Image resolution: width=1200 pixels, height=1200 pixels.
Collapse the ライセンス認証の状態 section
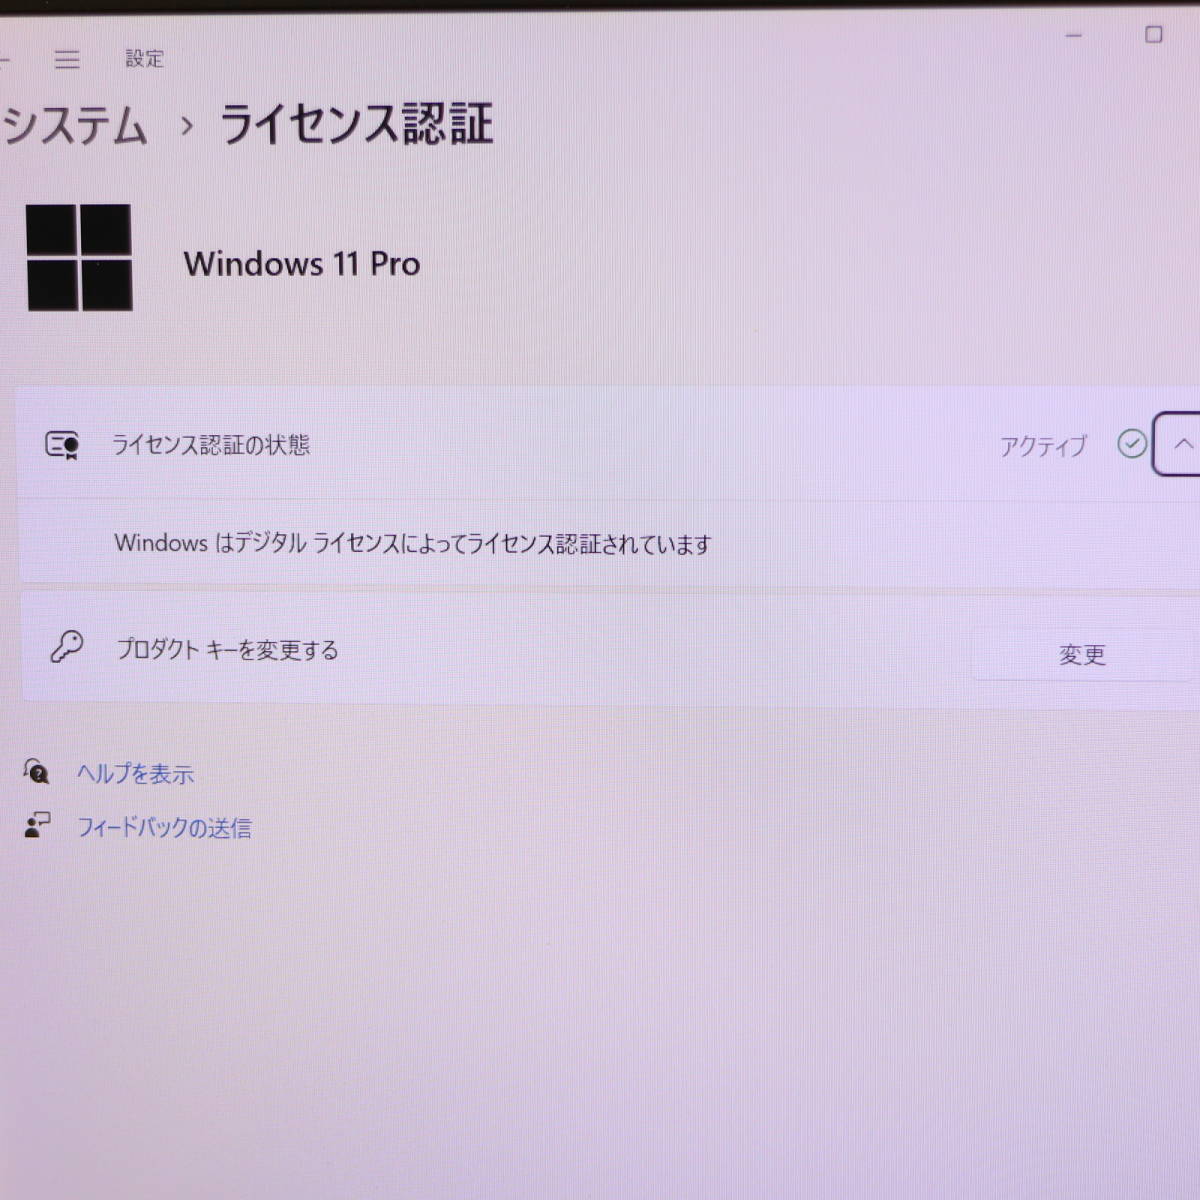[x=1180, y=444]
